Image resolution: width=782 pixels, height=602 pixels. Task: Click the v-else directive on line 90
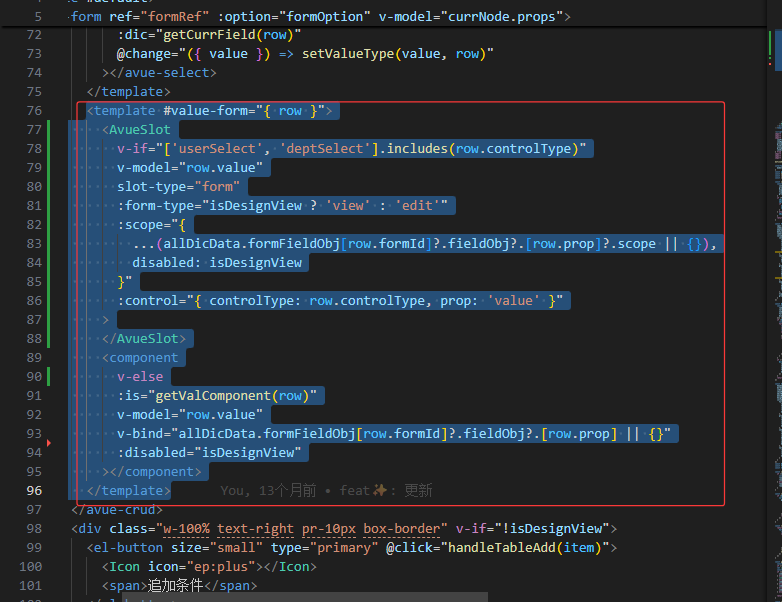[x=140, y=377]
